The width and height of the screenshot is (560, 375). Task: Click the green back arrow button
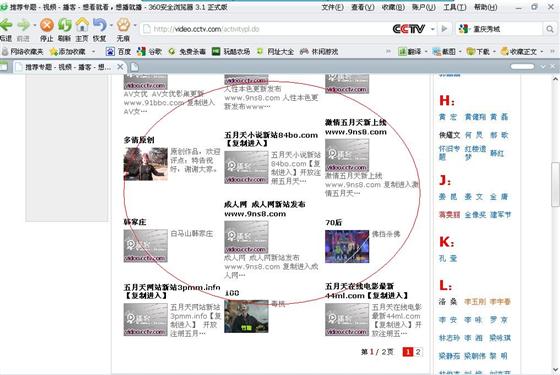6,25
